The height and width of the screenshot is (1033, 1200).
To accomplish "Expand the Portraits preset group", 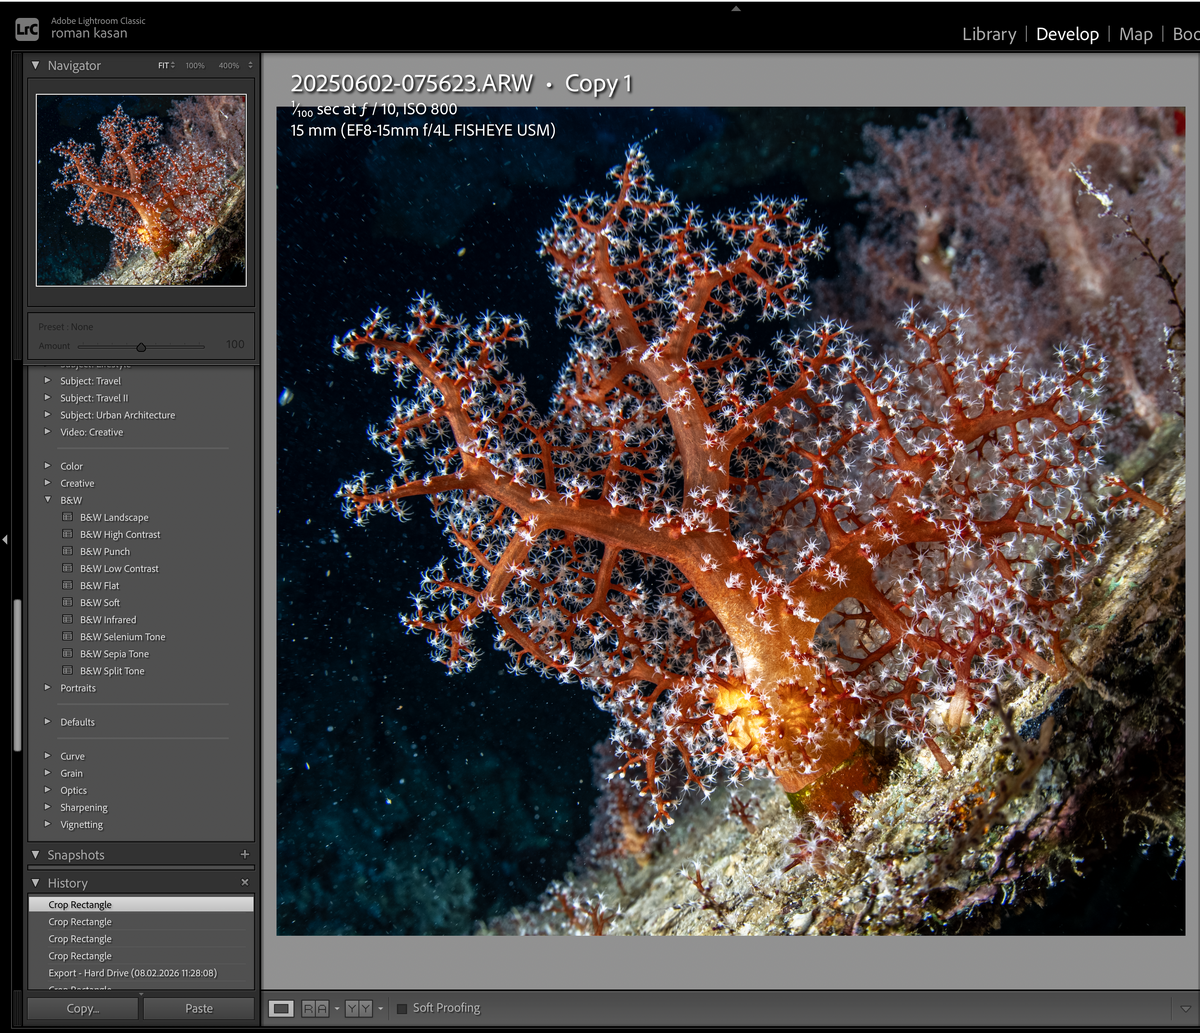I will 47,688.
